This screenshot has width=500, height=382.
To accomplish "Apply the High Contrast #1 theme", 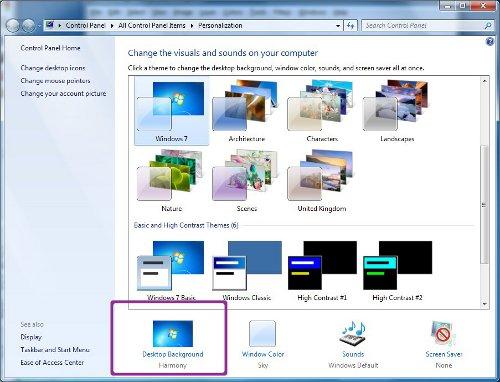I will [x=322, y=271].
